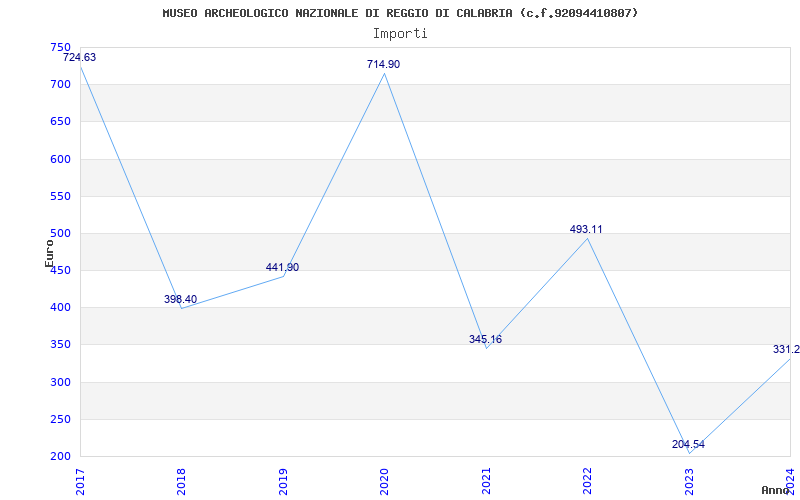Viewport: 800px width, 500px height.
Task: Click the 650 y-axis tick label
Action: pyautogui.click(x=61, y=122)
